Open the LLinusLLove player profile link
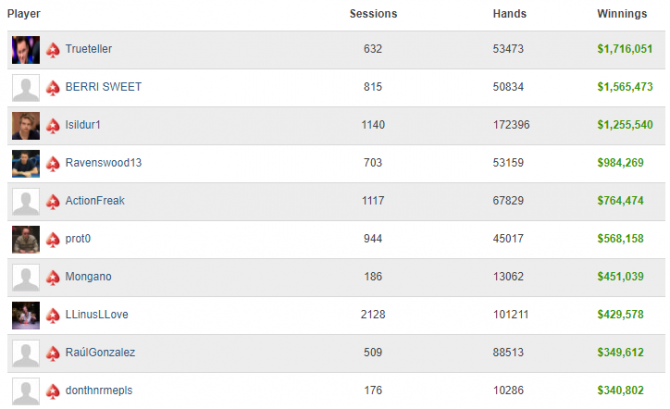 click(97, 314)
